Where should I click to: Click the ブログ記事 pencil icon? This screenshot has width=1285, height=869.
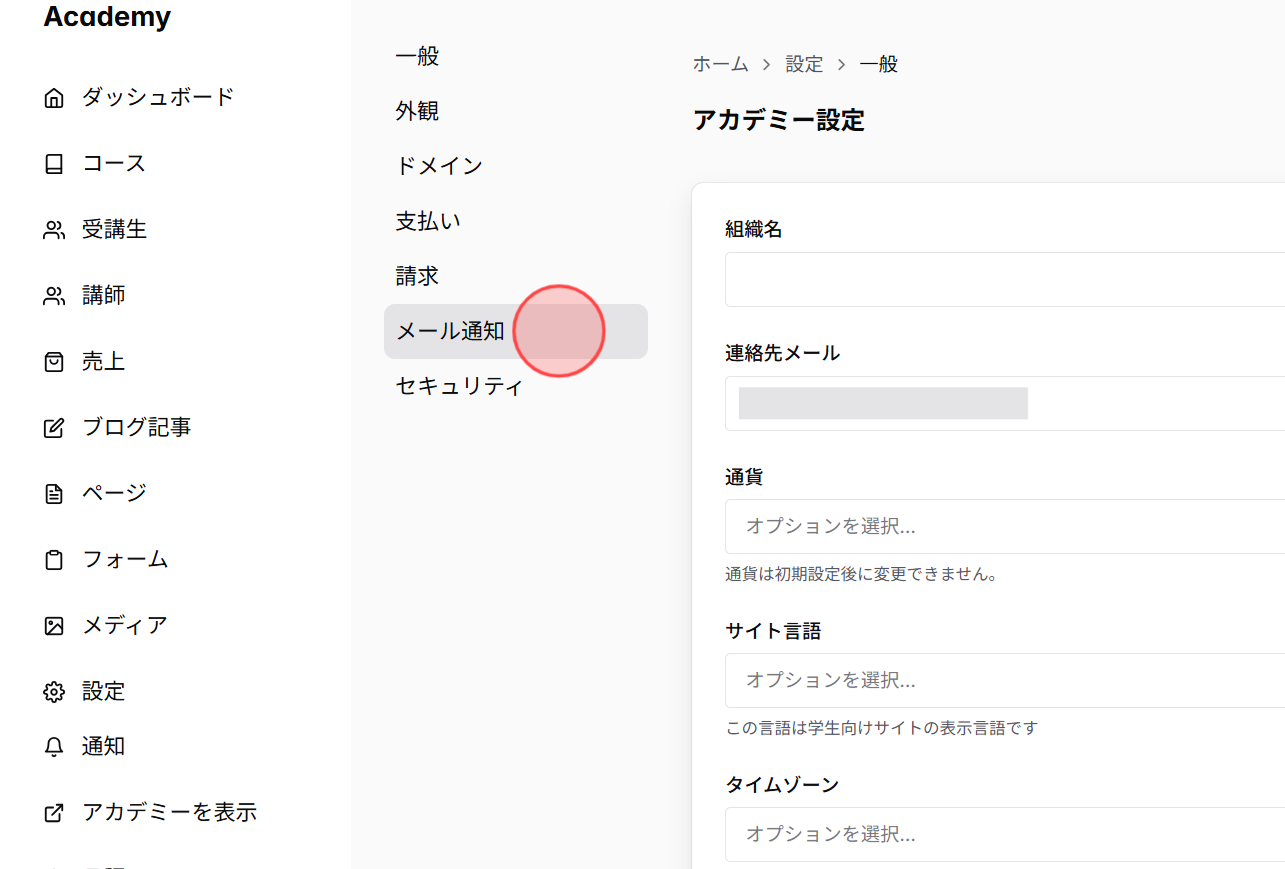tap(53, 427)
